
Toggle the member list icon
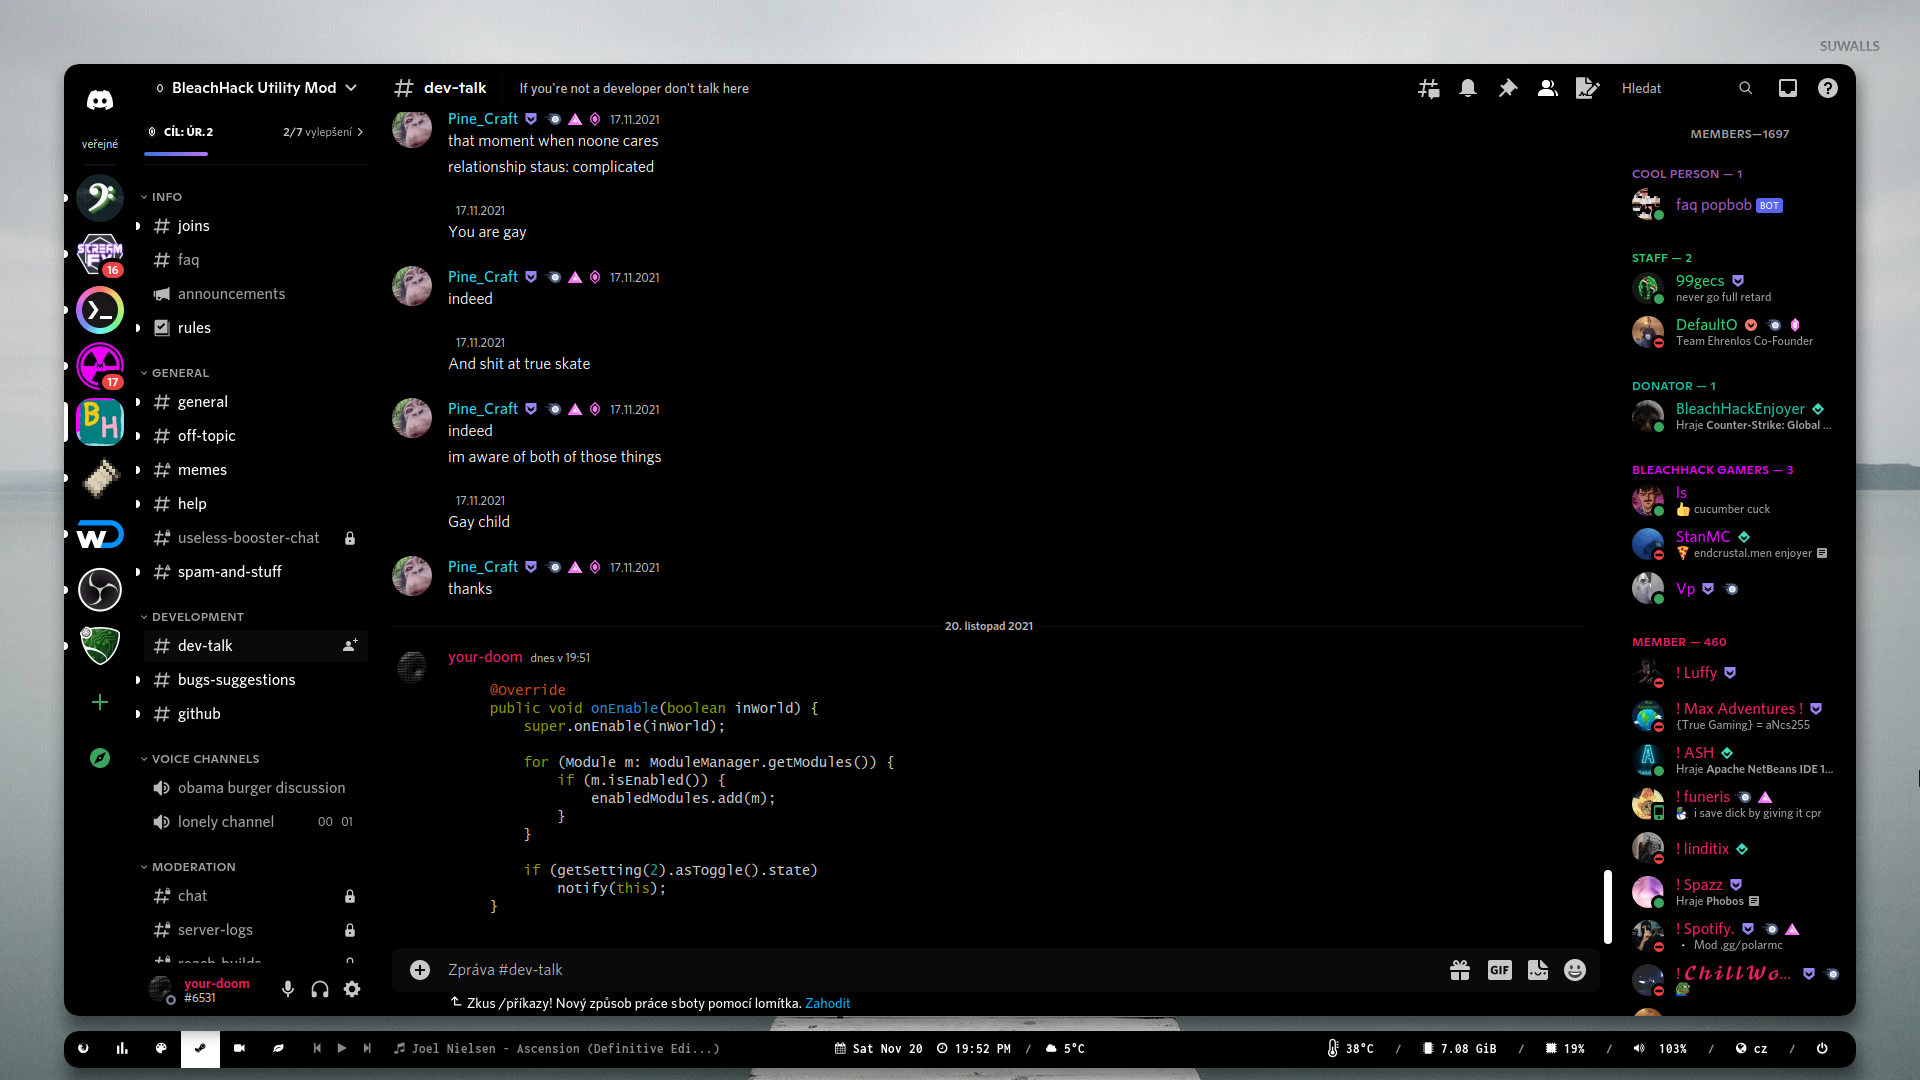(x=1547, y=88)
